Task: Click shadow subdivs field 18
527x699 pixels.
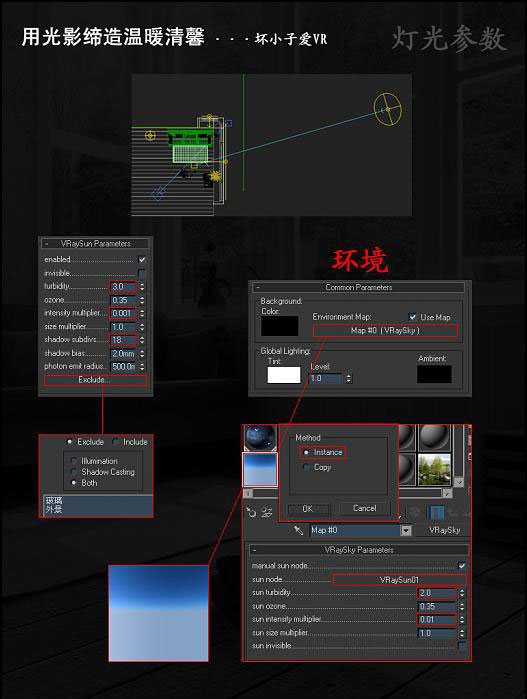Action: pos(123,340)
